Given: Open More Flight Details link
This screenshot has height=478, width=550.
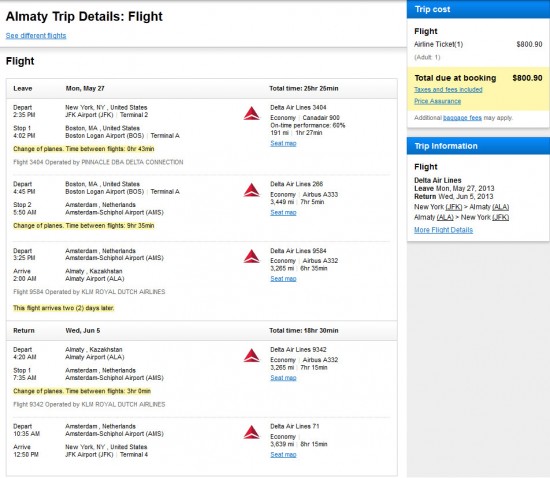Looking at the screenshot, I should [x=443, y=230].
